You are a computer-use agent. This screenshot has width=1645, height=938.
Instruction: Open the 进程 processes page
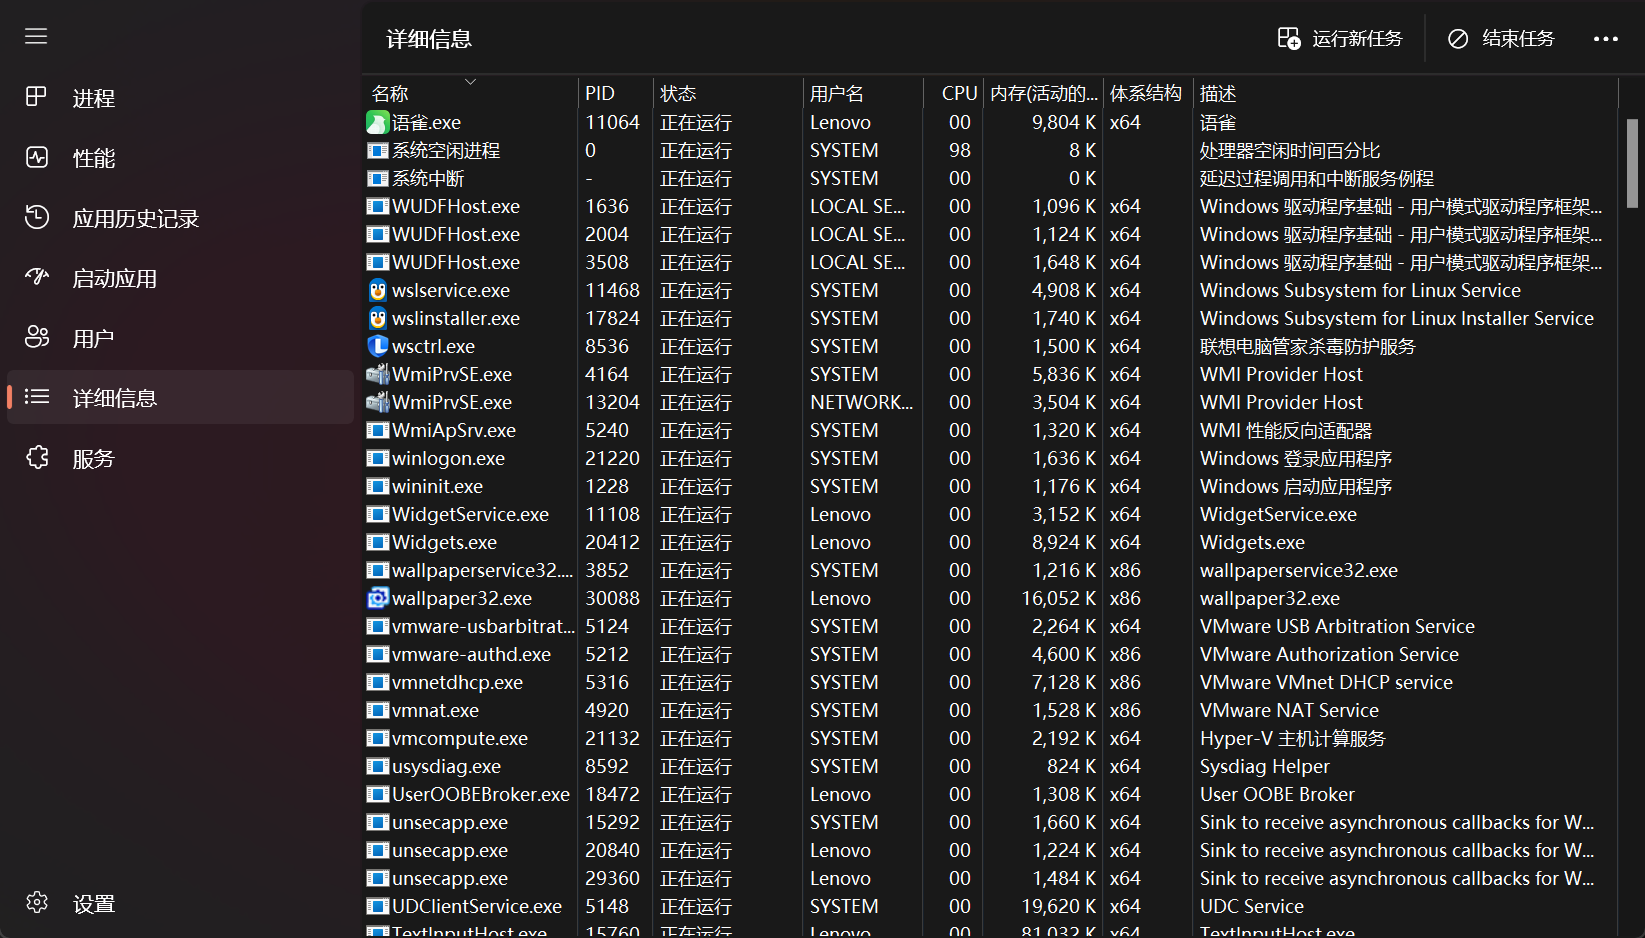[x=180, y=98]
